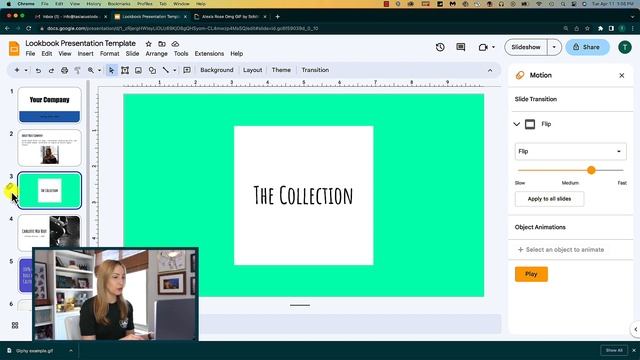
Task: Select the text box tool
Action: (x=125, y=70)
